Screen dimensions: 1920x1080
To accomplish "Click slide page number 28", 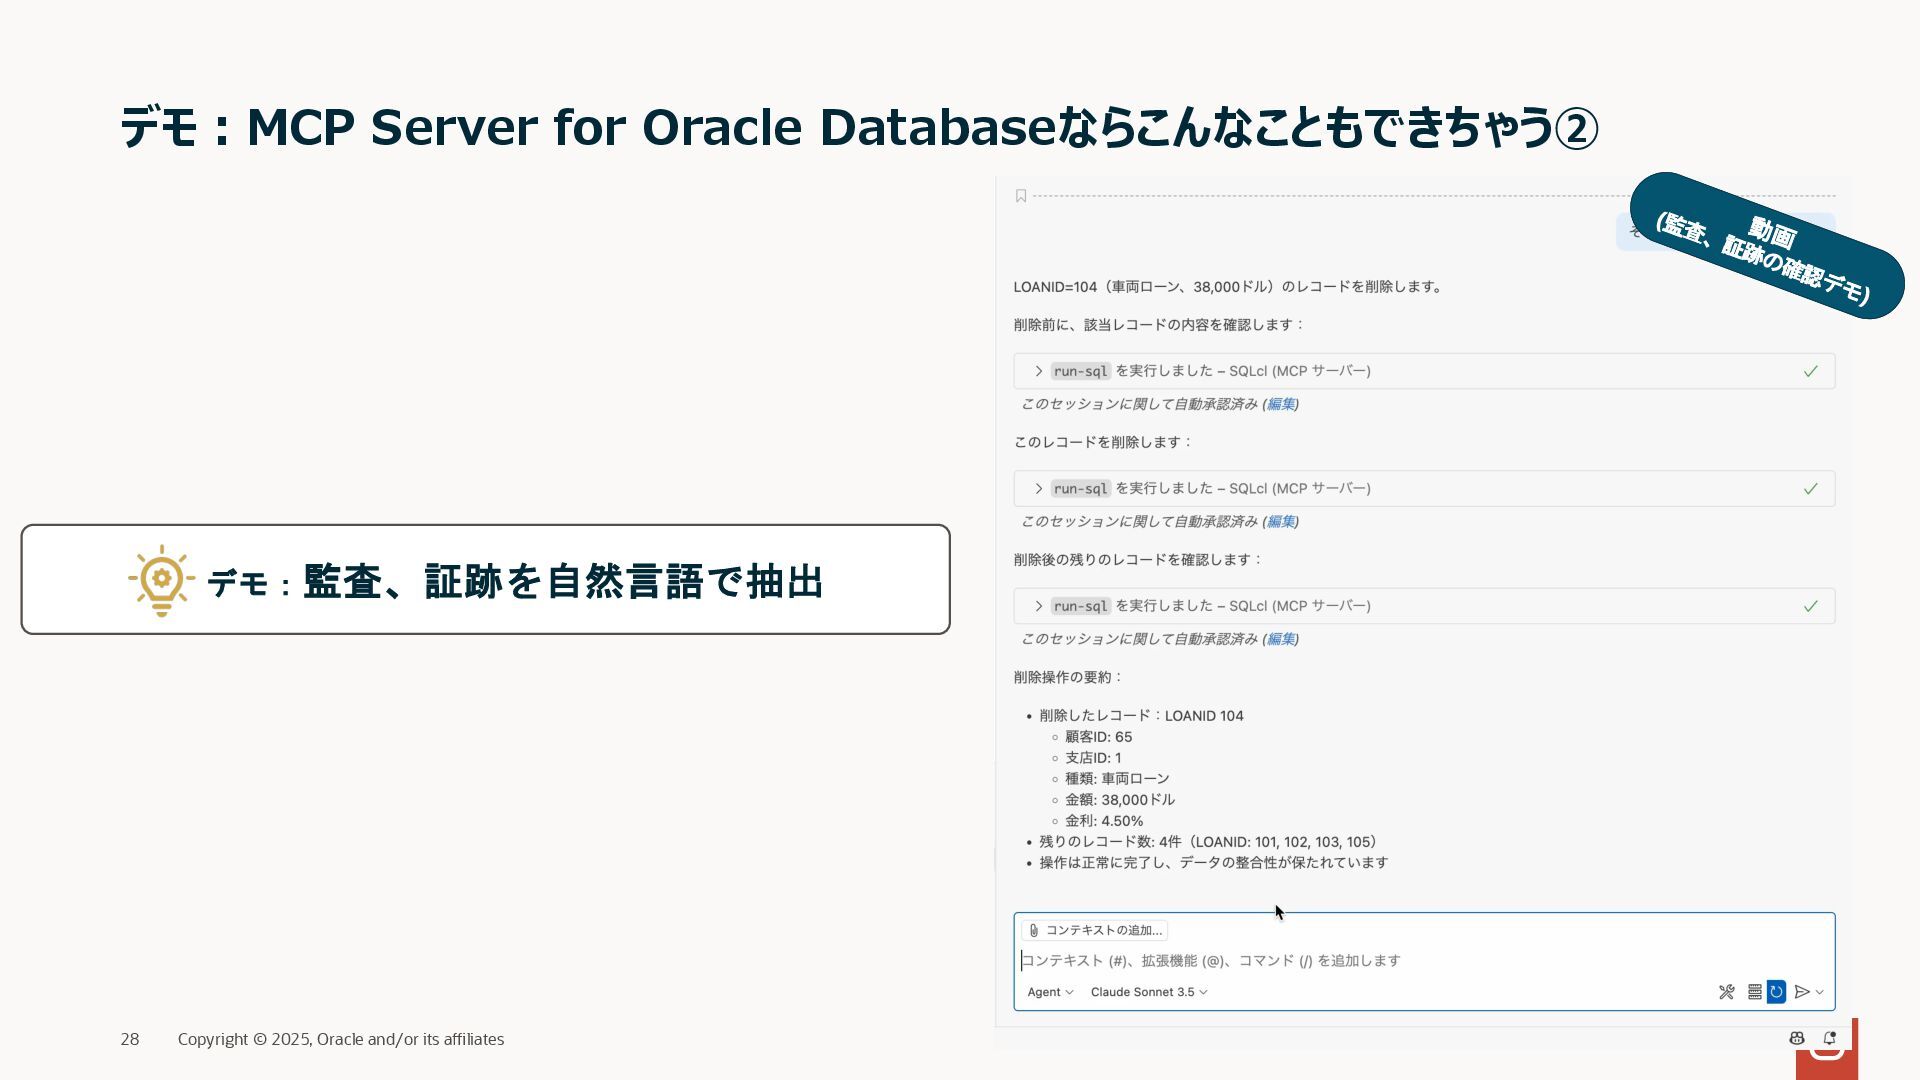I will tap(130, 1040).
